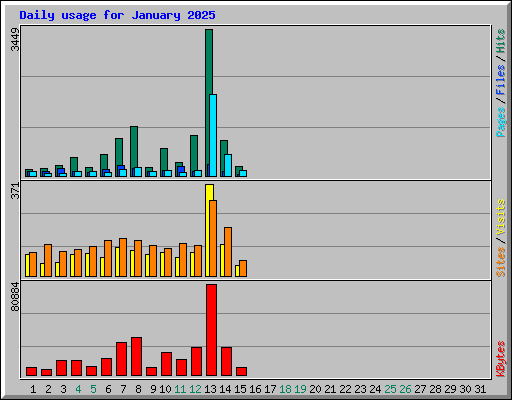The width and height of the screenshot is (512, 400).
Task: Click the yellow 'Visits' legend label
Action: pyautogui.click(x=500, y=217)
